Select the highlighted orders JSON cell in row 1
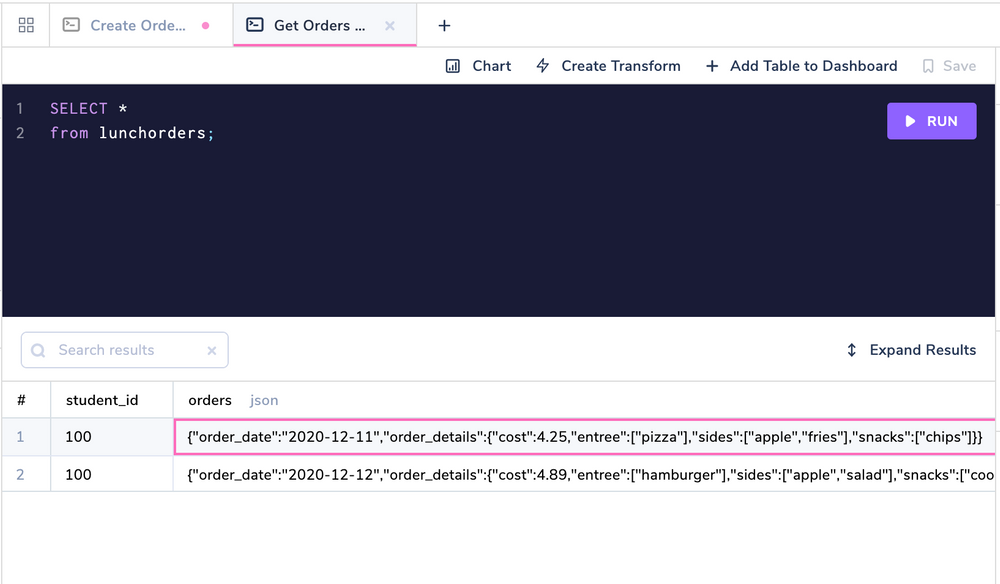 point(585,437)
